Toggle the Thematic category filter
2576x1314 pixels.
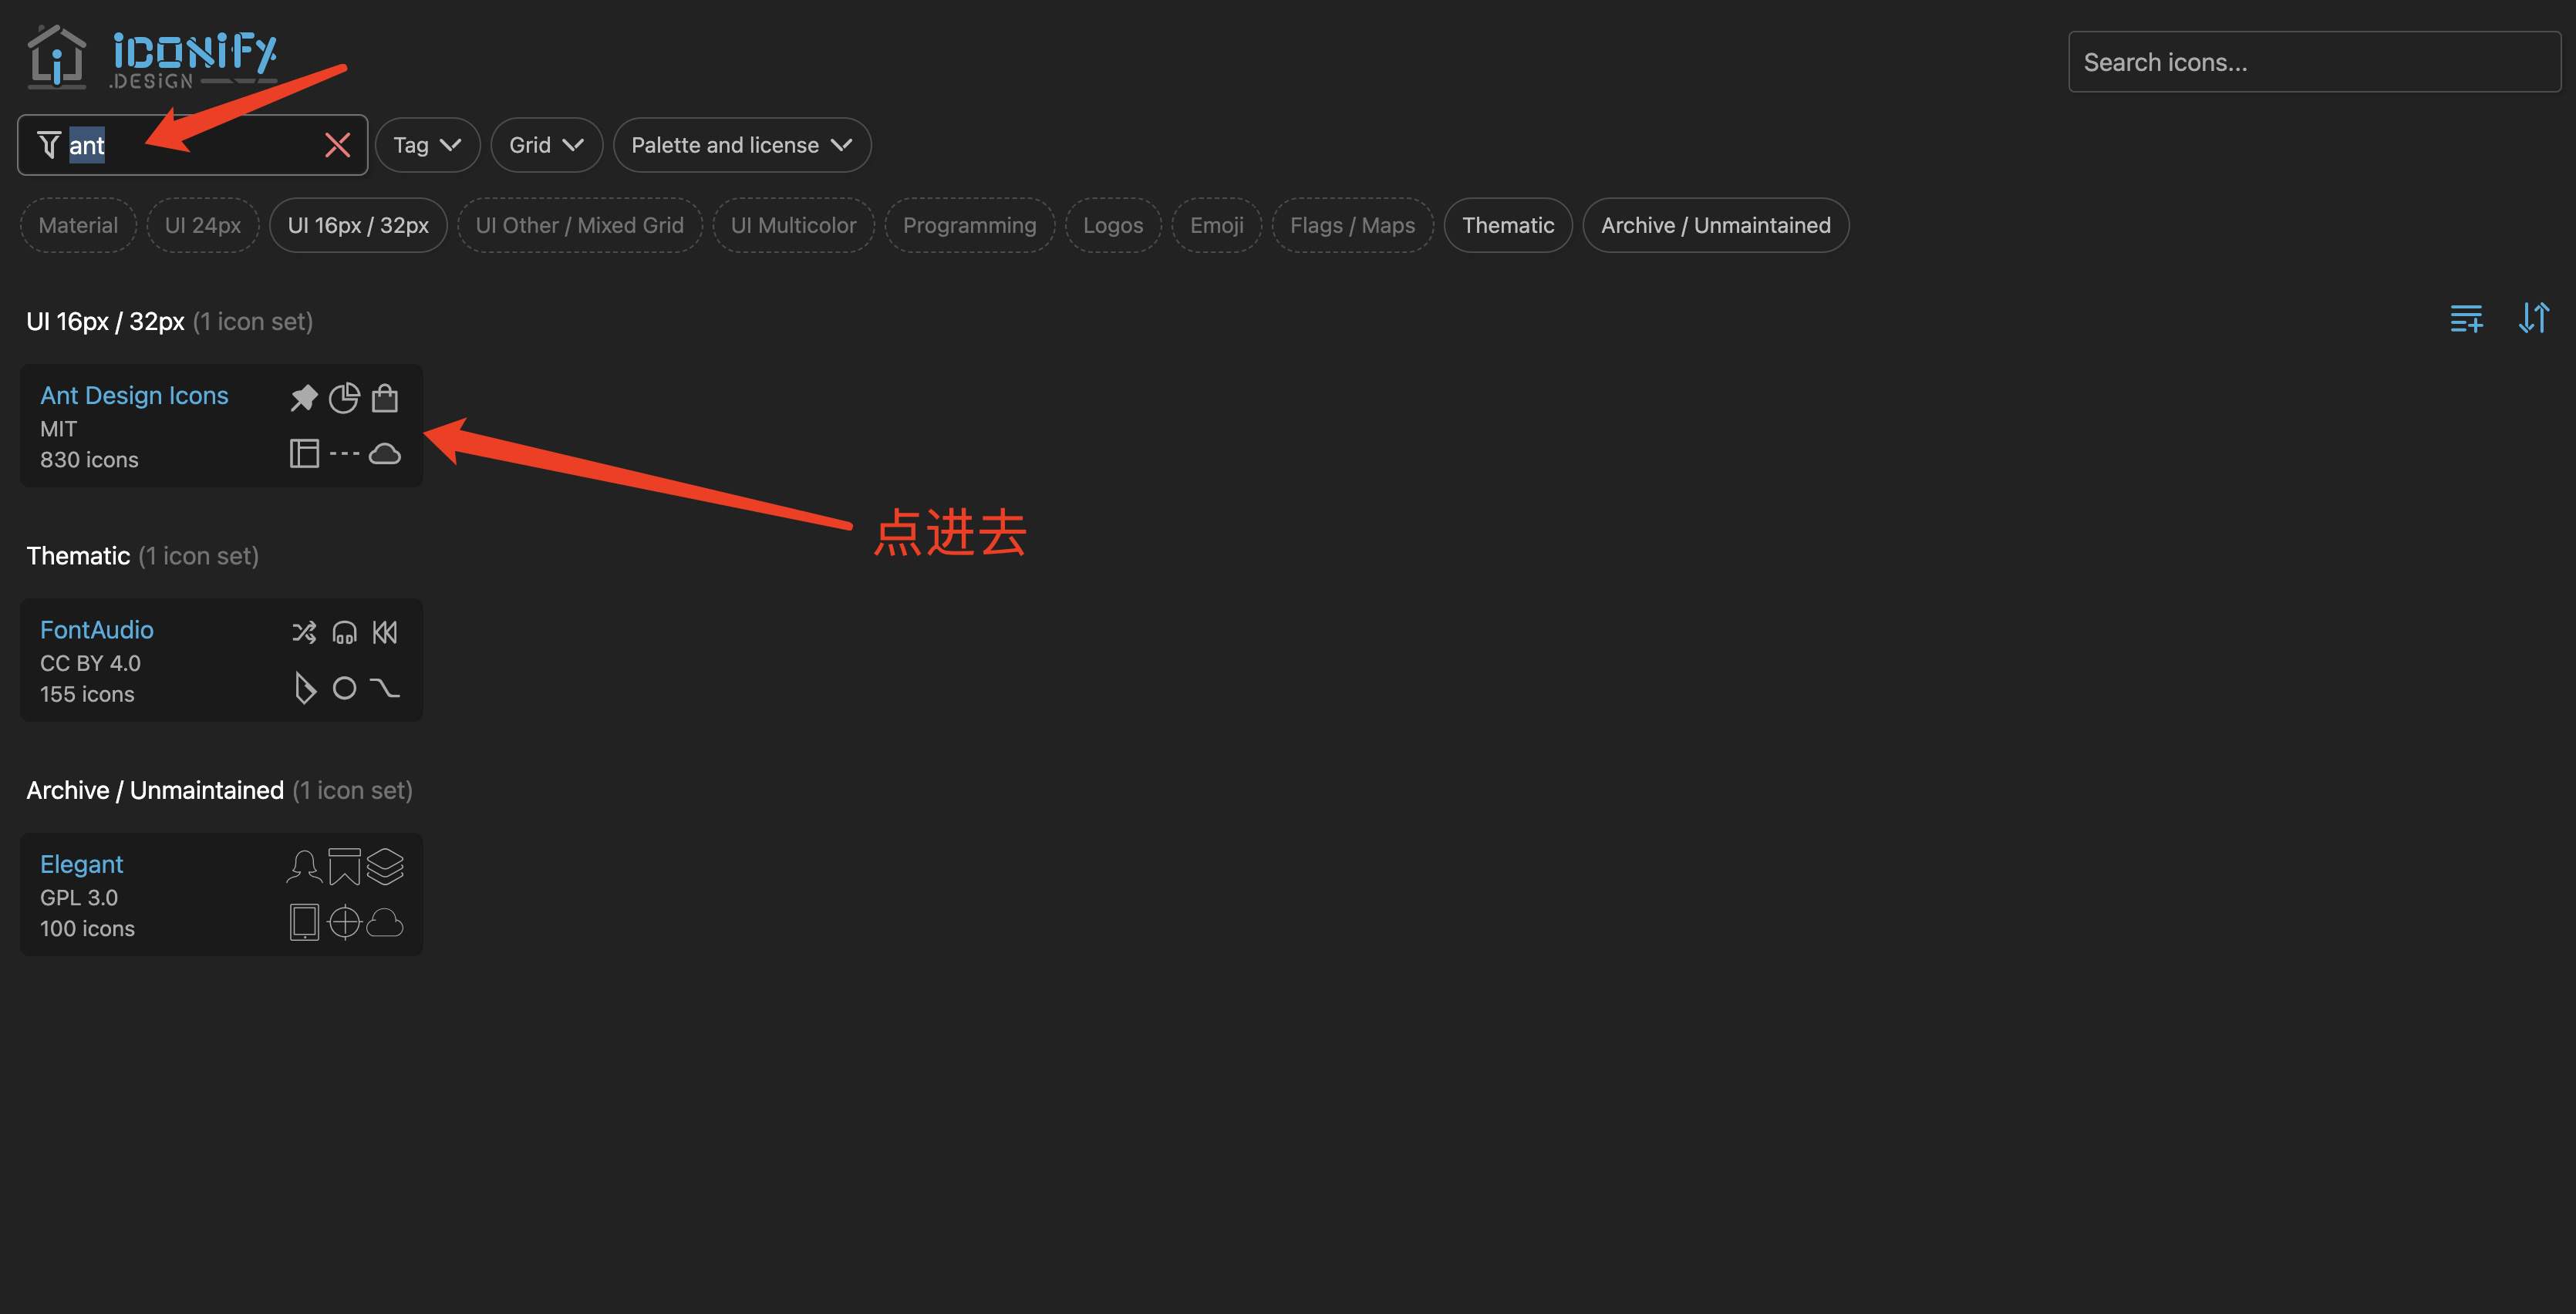1507,225
